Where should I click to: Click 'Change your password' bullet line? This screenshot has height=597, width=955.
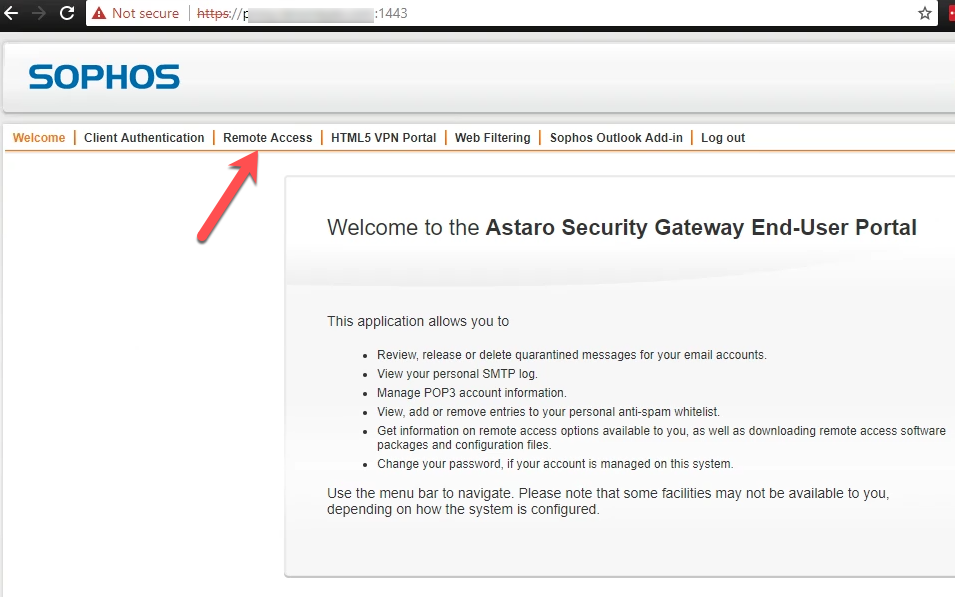(x=555, y=464)
